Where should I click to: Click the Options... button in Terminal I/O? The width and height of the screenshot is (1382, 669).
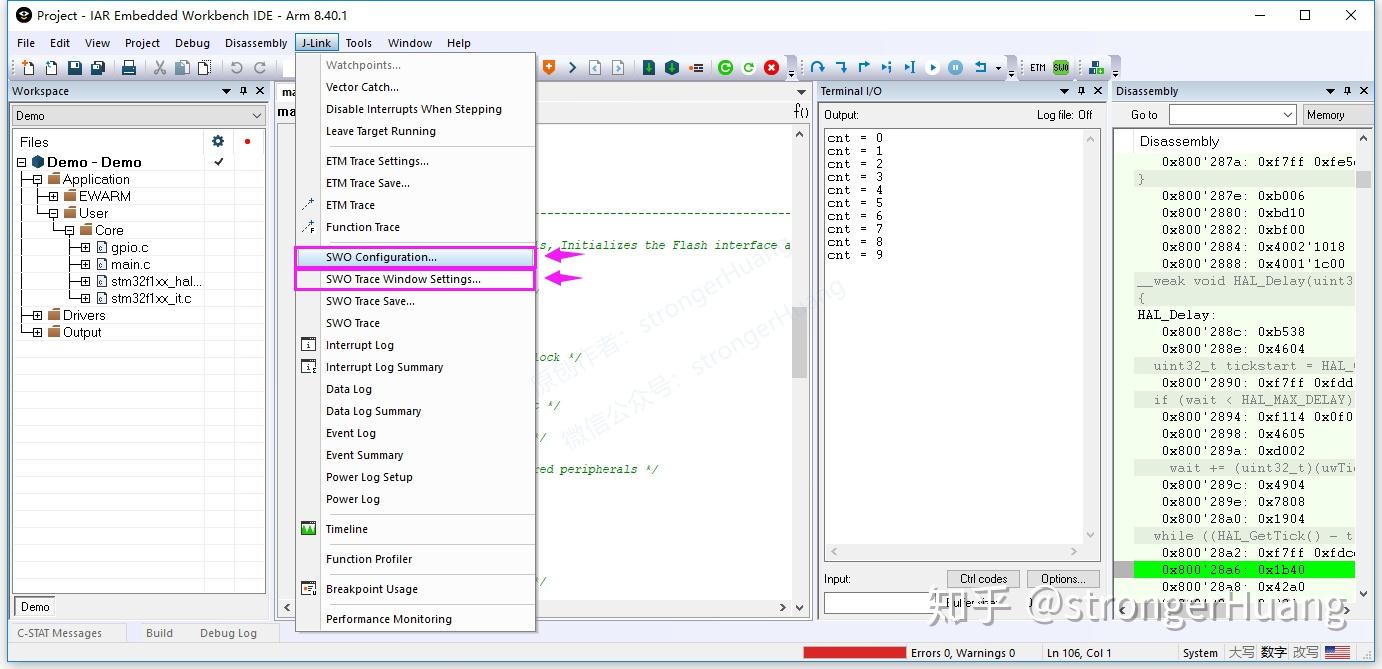[1063, 579]
